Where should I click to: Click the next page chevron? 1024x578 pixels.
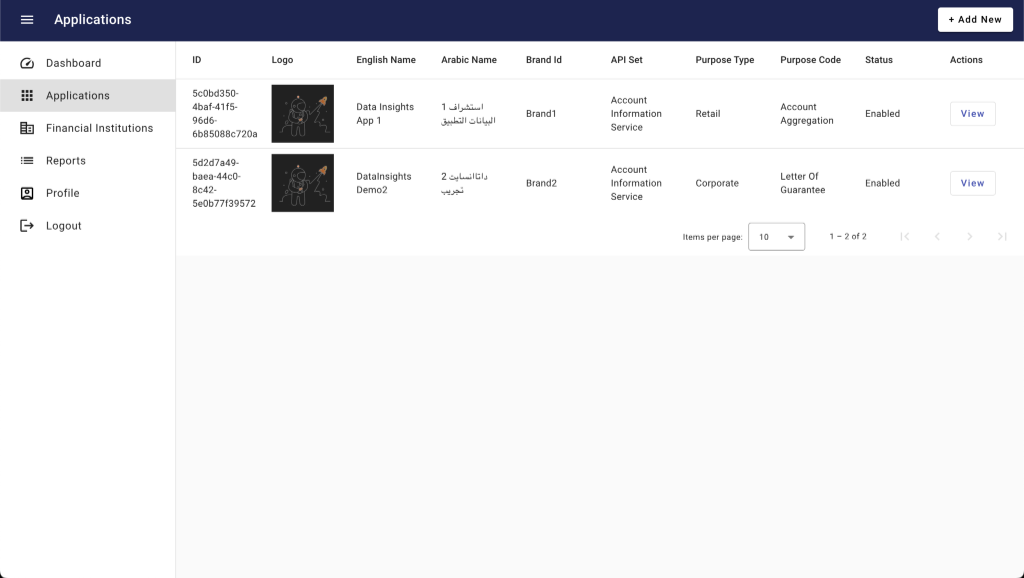click(969, 236)
